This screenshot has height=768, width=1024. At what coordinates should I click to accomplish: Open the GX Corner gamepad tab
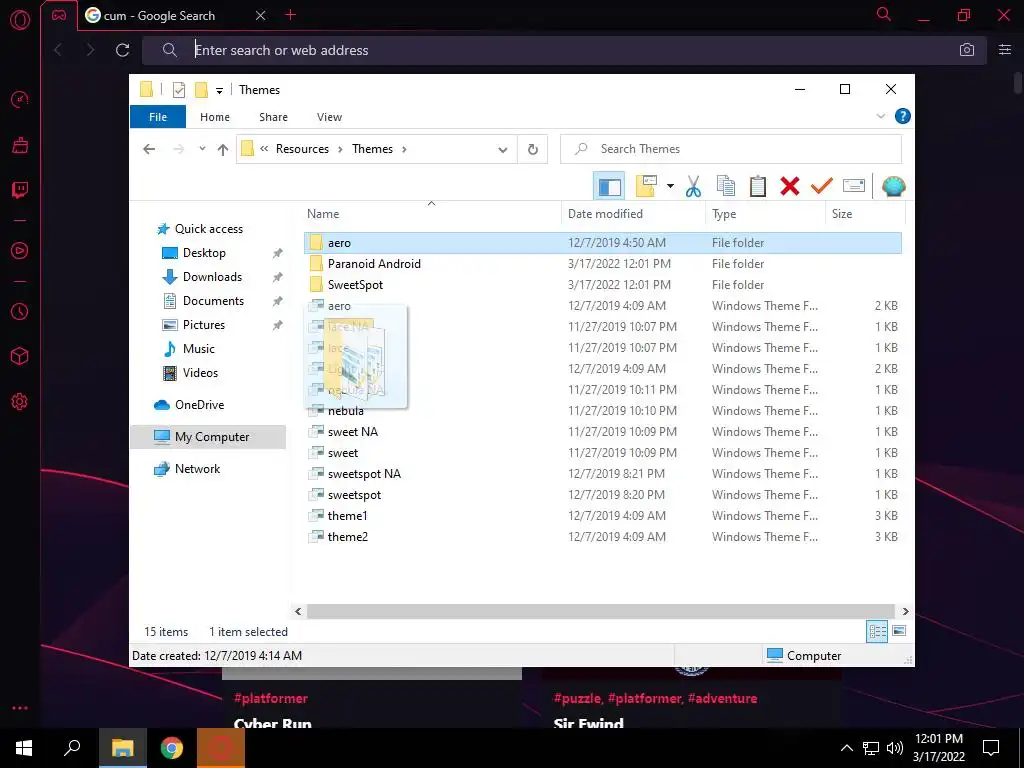pos(59,15)
